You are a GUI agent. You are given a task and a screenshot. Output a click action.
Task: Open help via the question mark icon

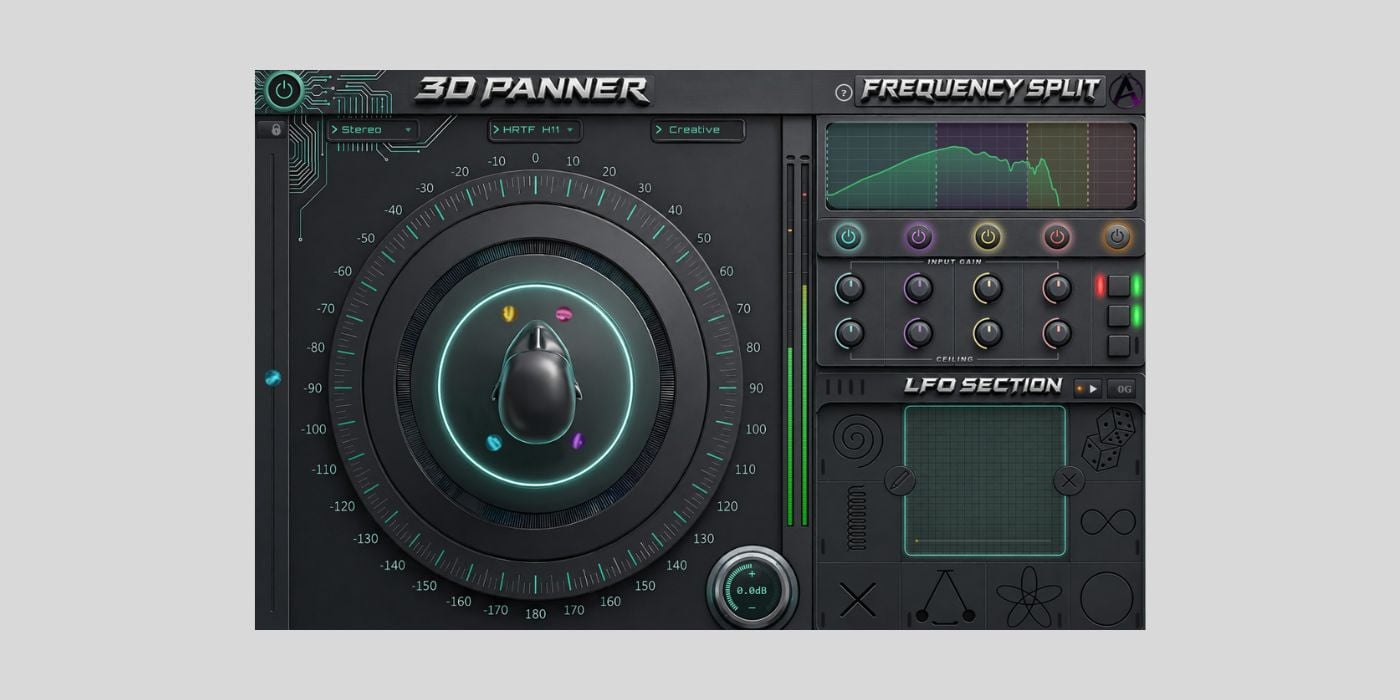(843, 93)
